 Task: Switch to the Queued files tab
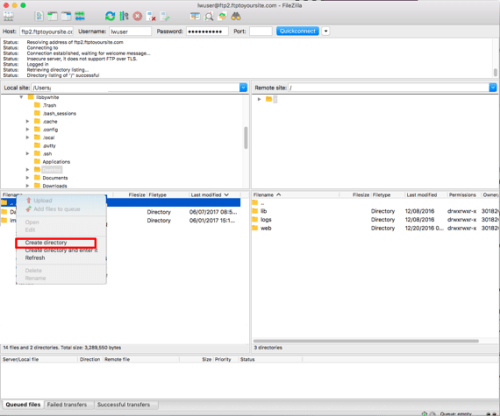(x=23, y=404)
